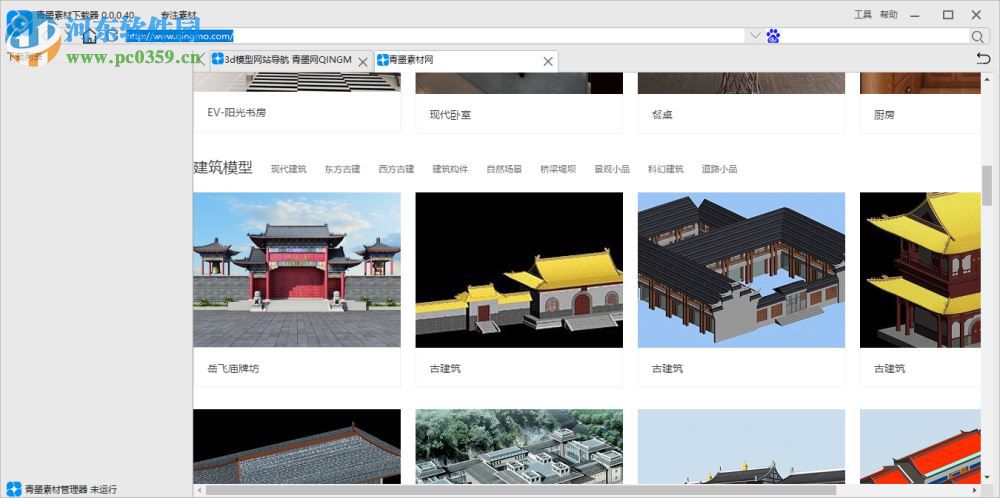The width and height of the screenshot is (1000, 498).
Task: Click the 建筑模型 section heading
Action: tap(223, 168)
